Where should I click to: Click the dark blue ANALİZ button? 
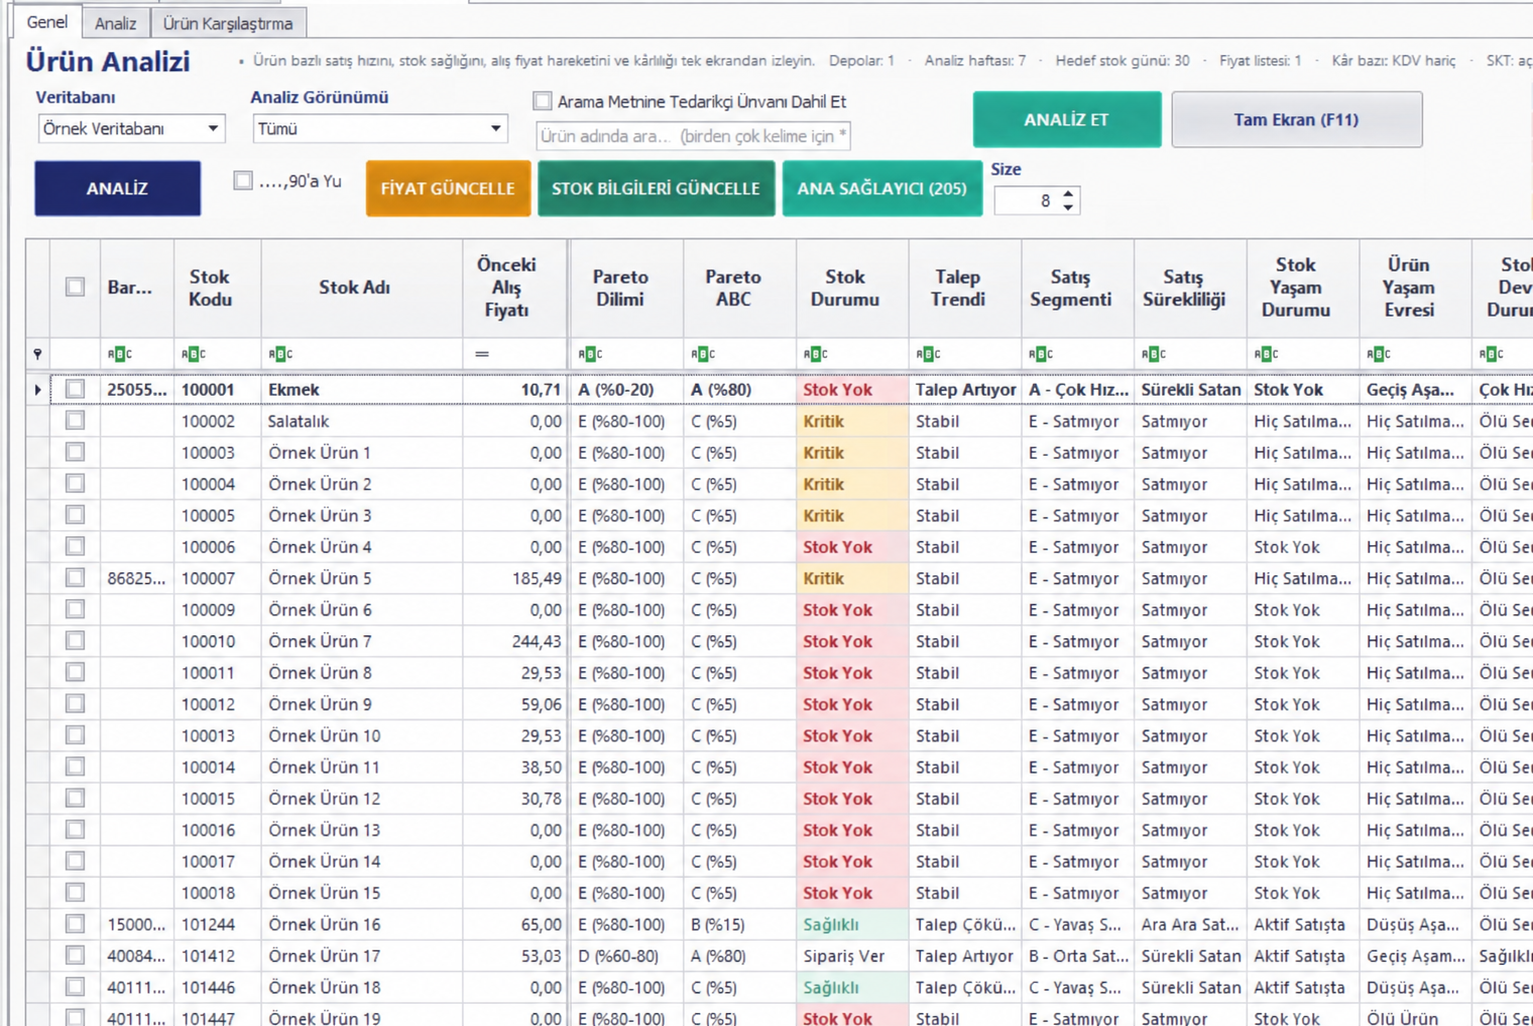point(117,188)
